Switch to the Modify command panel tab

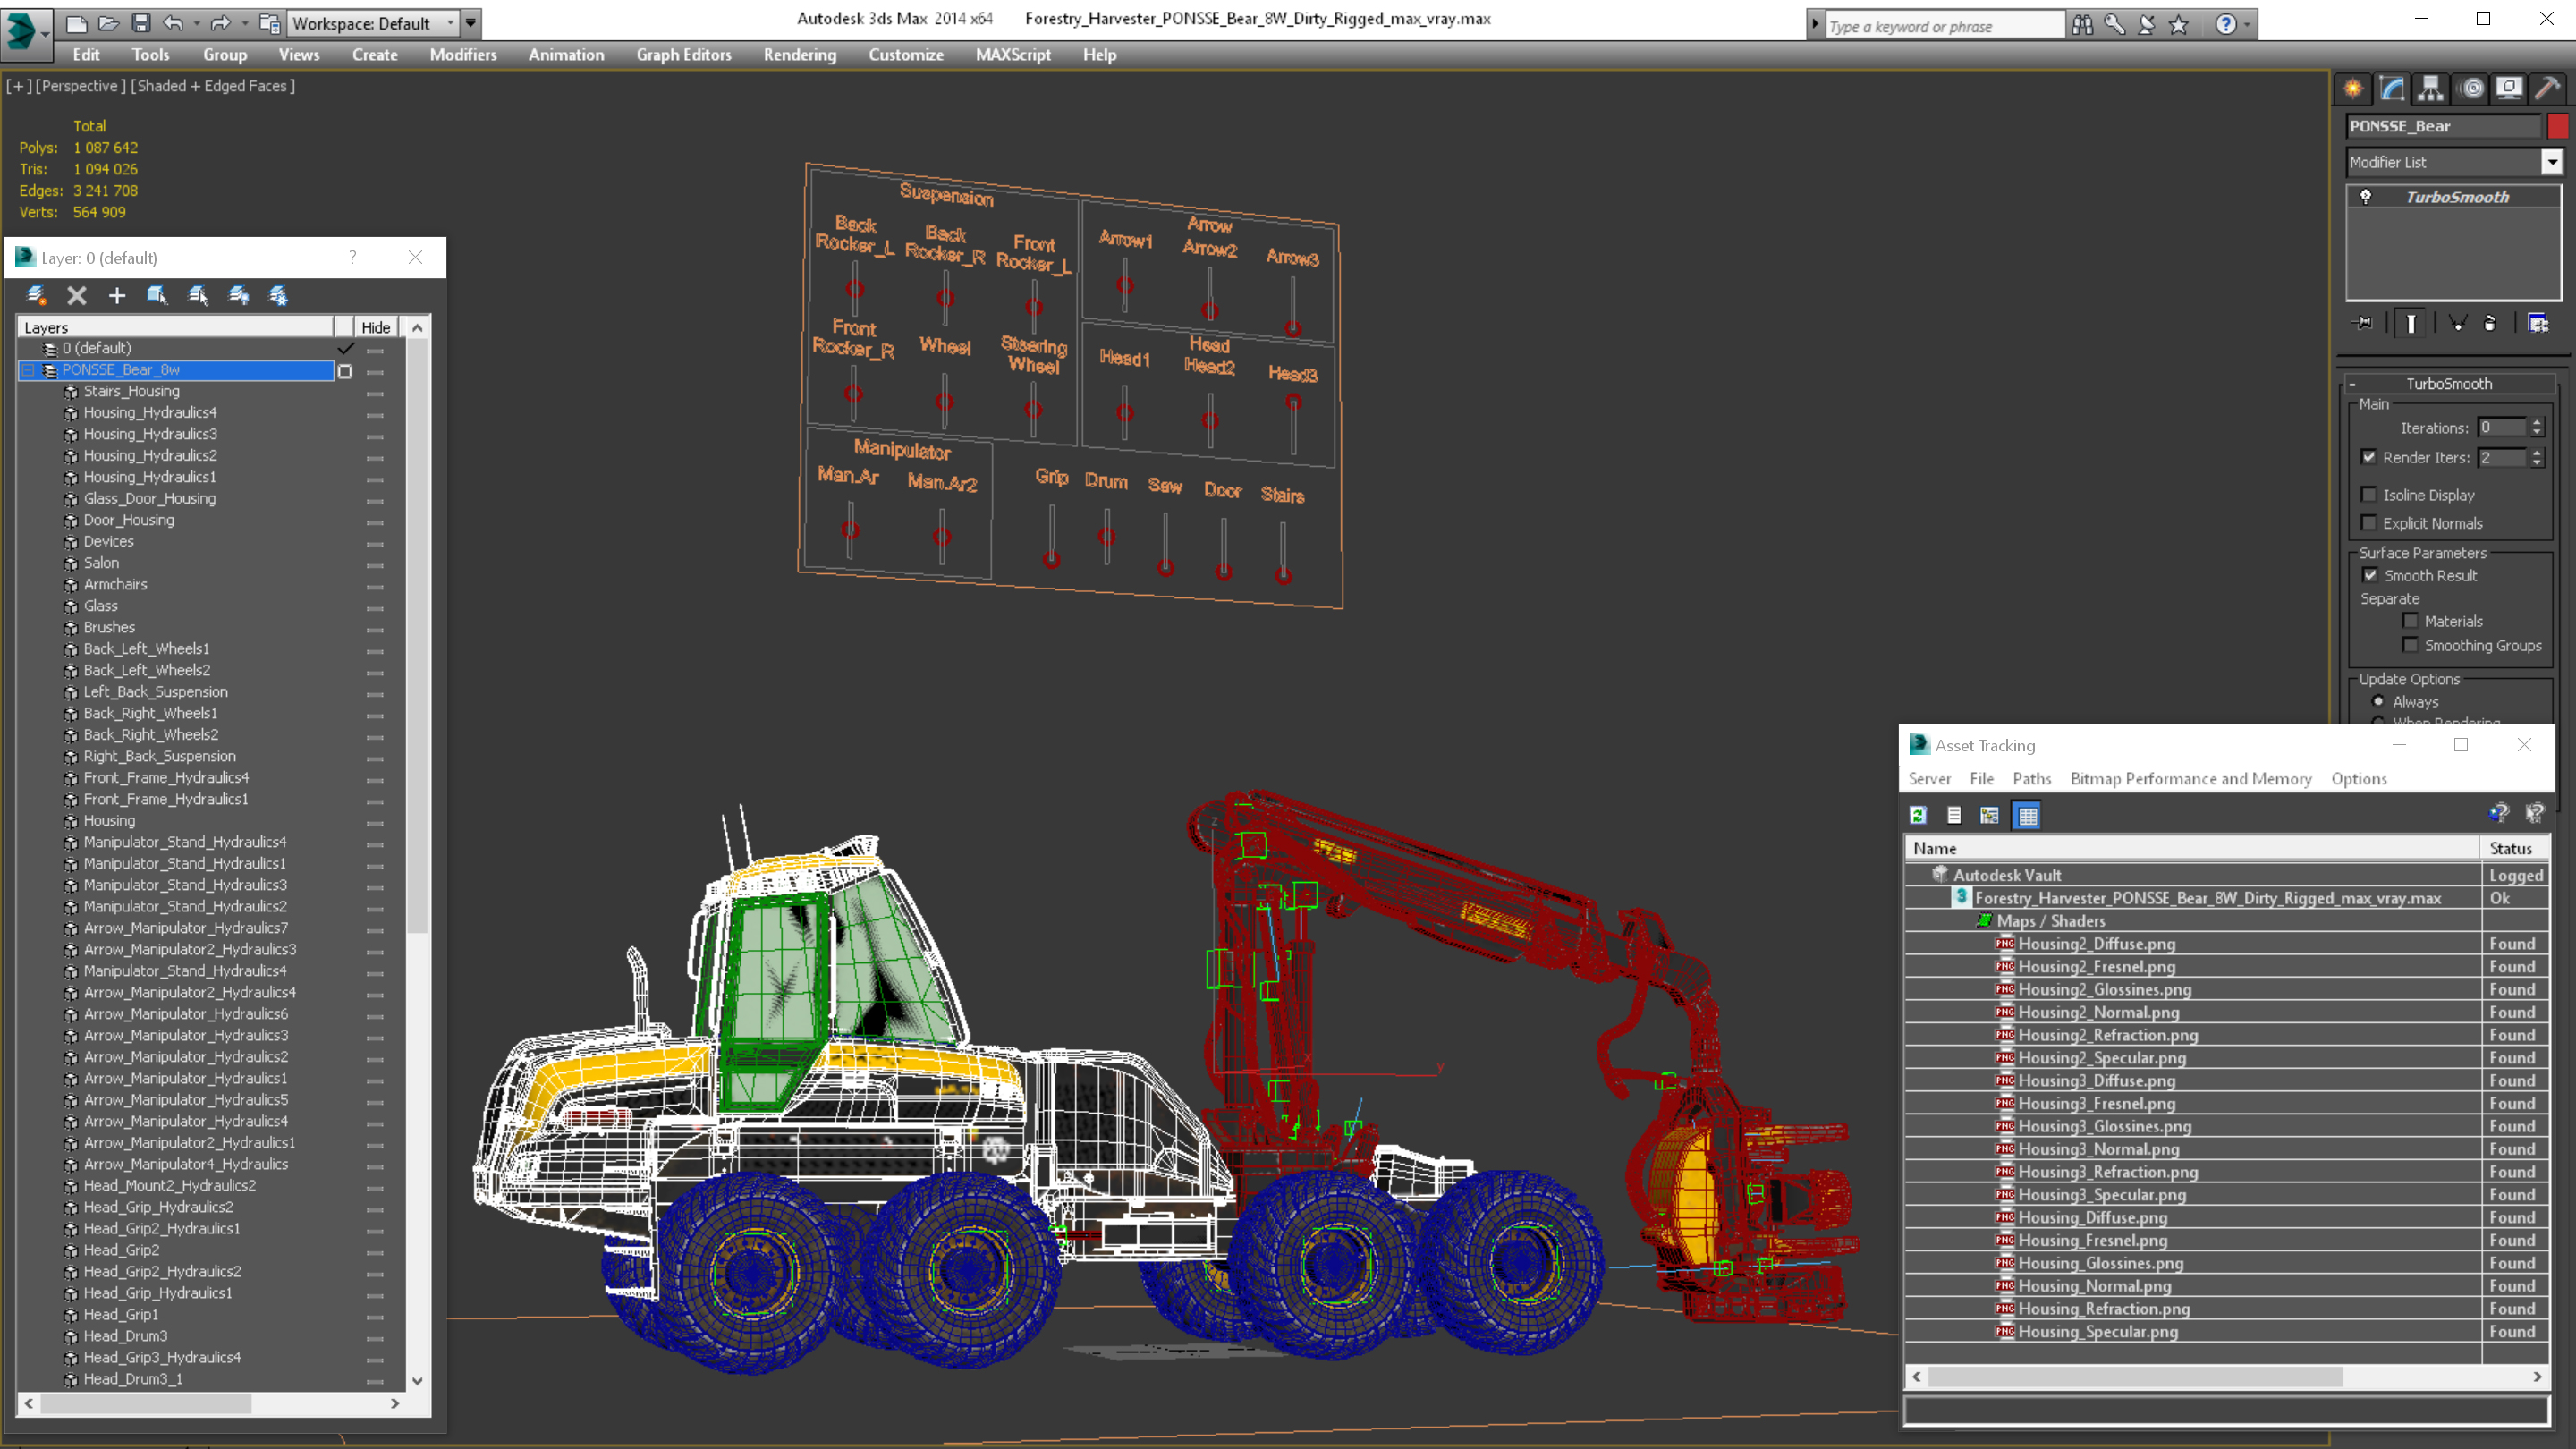click(2393, 88)
